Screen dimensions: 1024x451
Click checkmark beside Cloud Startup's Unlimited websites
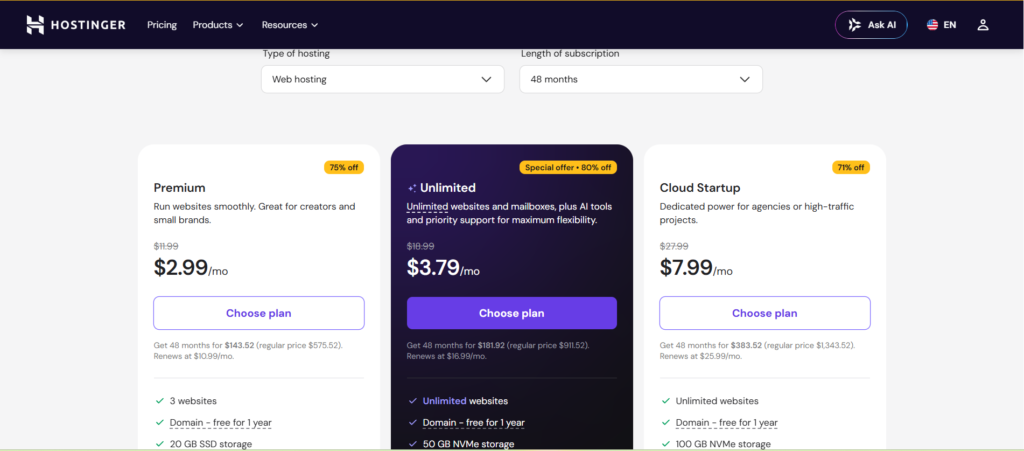coord(665,401)
